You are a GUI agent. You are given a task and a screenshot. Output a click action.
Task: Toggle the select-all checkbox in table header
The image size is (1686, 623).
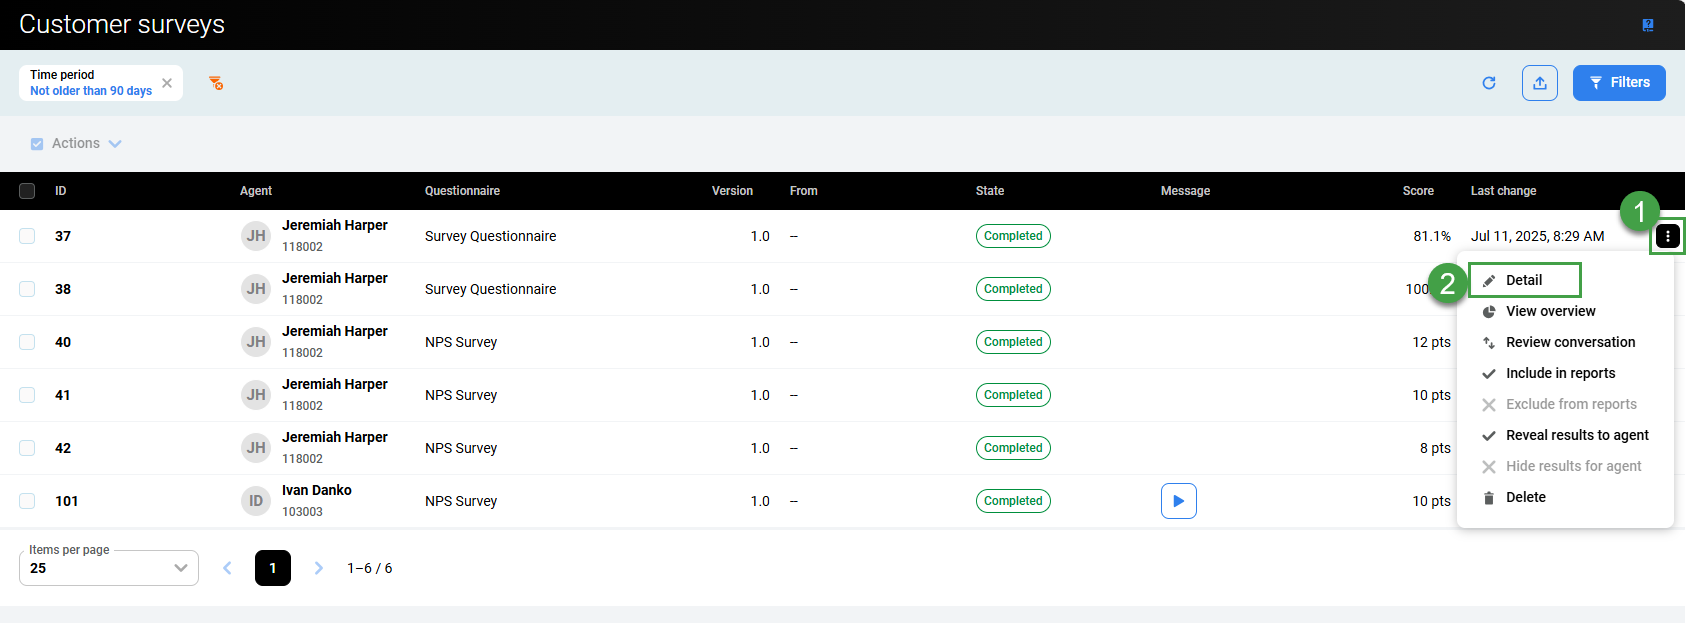coord(27,191)
